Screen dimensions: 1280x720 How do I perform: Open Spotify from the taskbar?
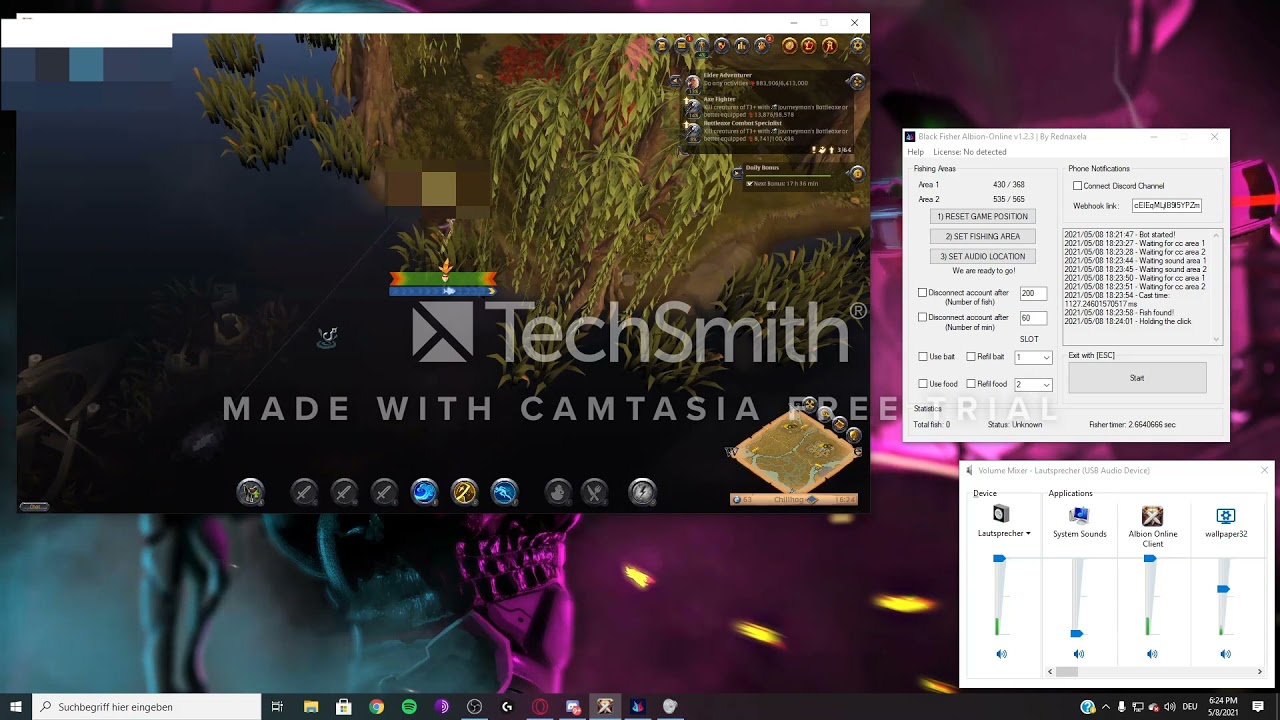tap(409, 706)
